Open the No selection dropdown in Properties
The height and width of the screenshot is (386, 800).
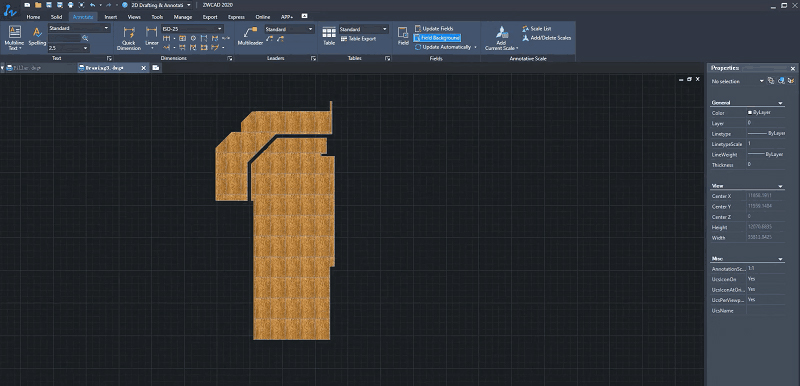click(762, 81)
